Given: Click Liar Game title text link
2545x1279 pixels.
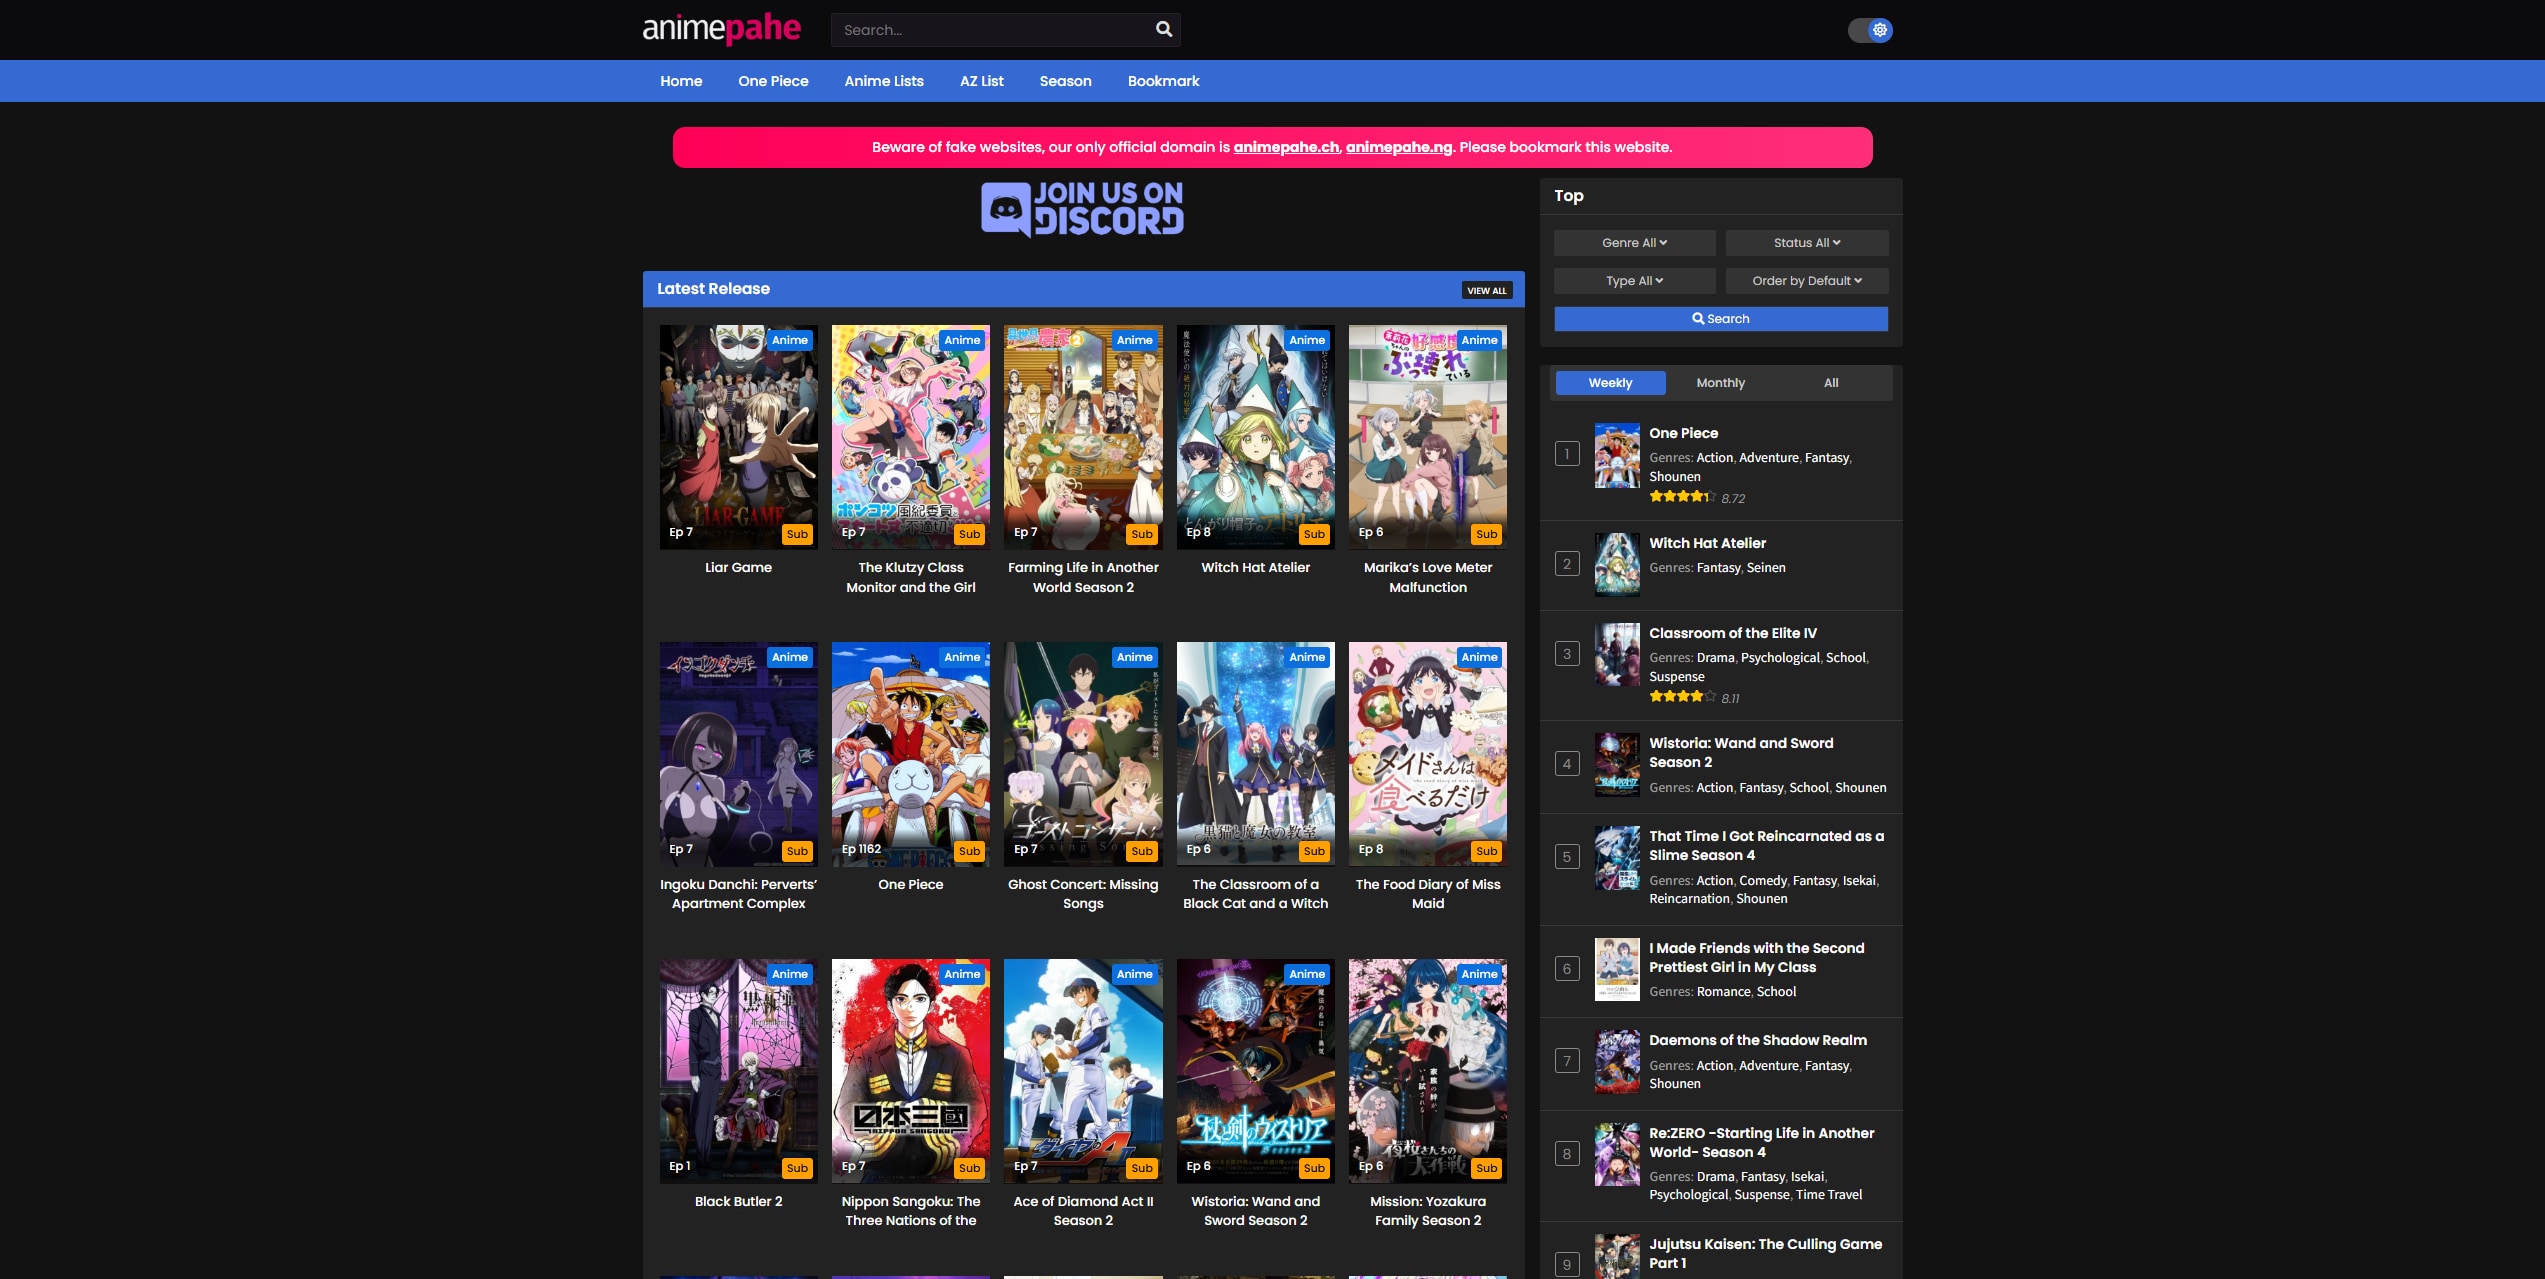Looking at the screenshot, I should [738, 567].
